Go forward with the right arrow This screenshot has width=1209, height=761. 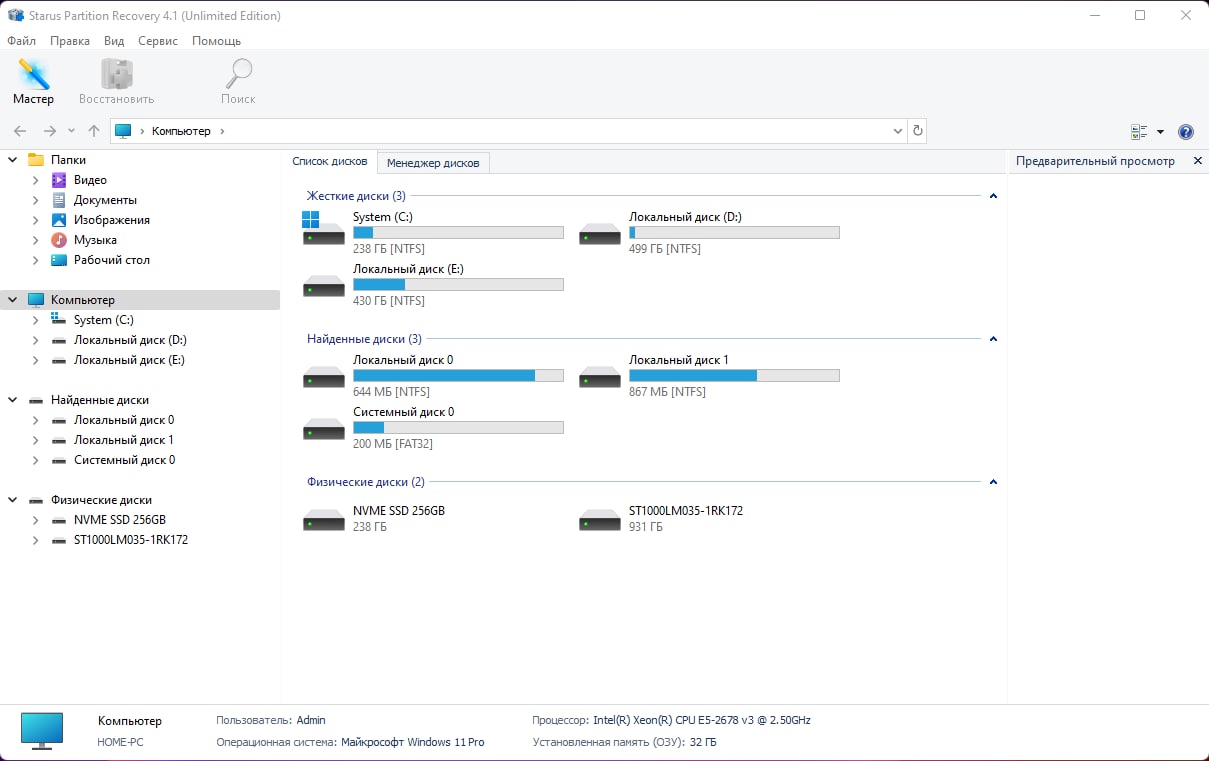49,131
